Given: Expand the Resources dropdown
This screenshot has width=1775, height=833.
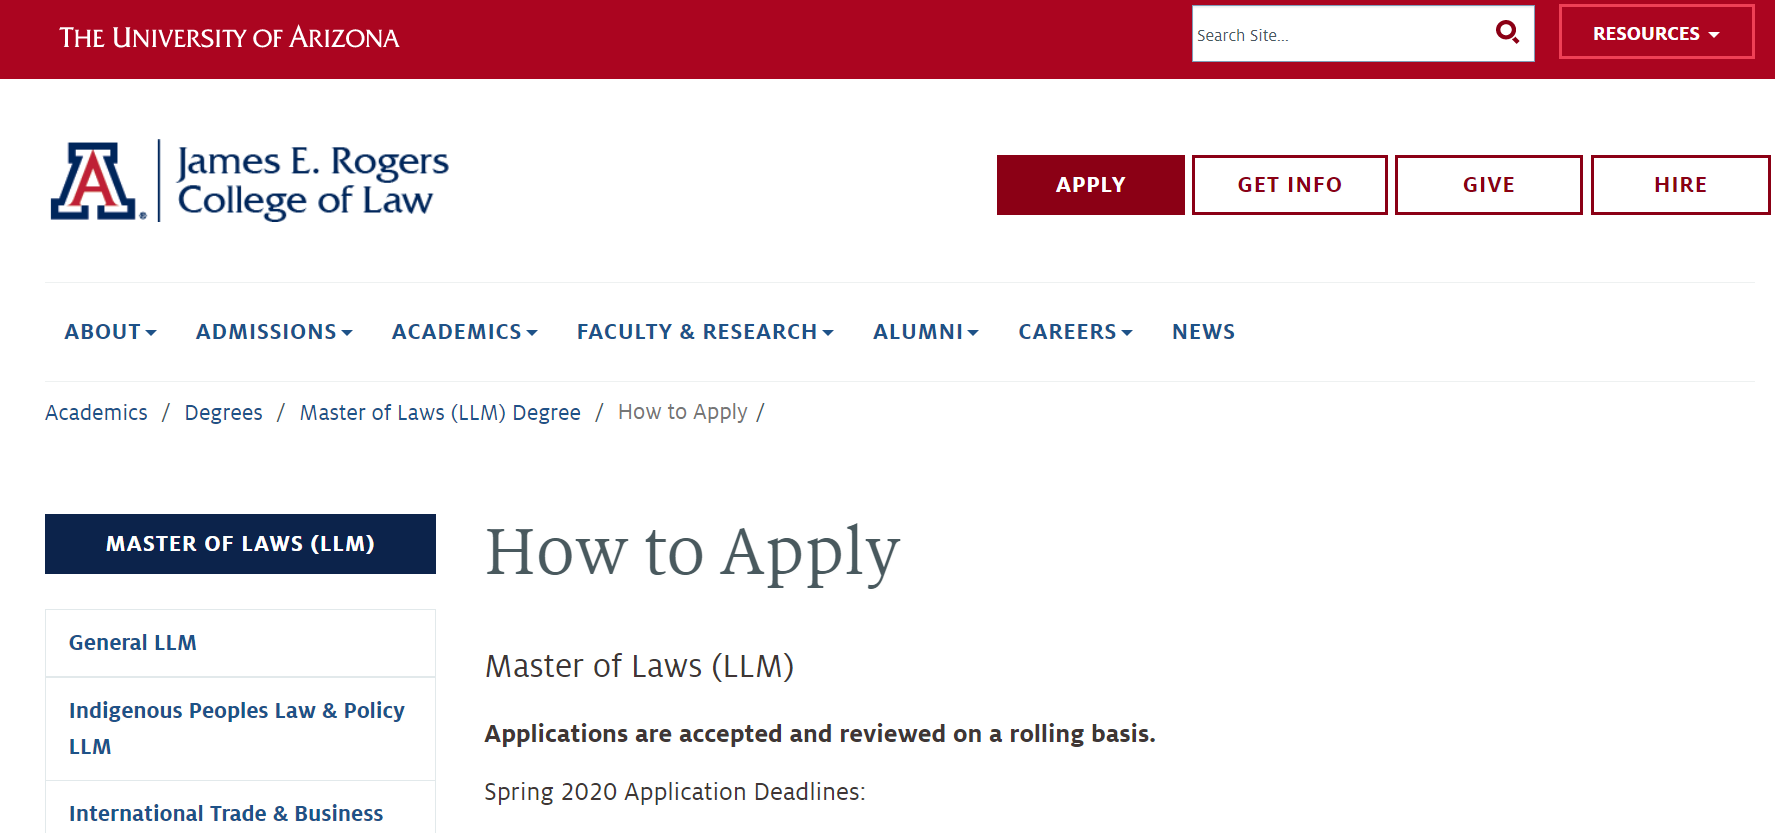Looking at the screenshot, I should (1656, 33).
